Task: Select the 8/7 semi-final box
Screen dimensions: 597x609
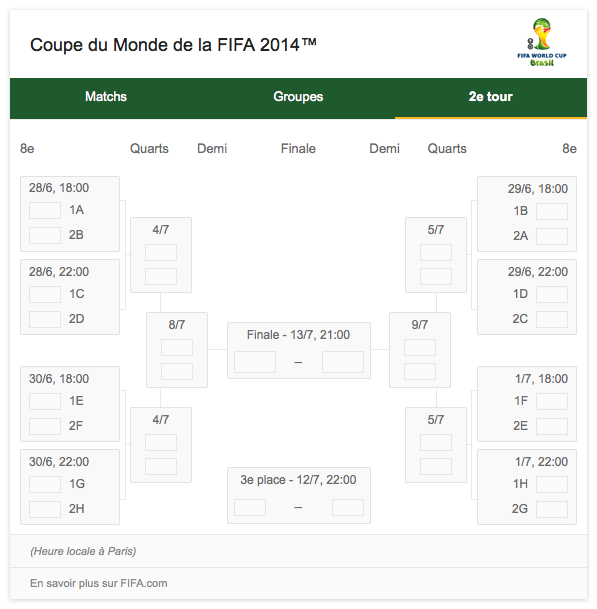Action: 177,350
